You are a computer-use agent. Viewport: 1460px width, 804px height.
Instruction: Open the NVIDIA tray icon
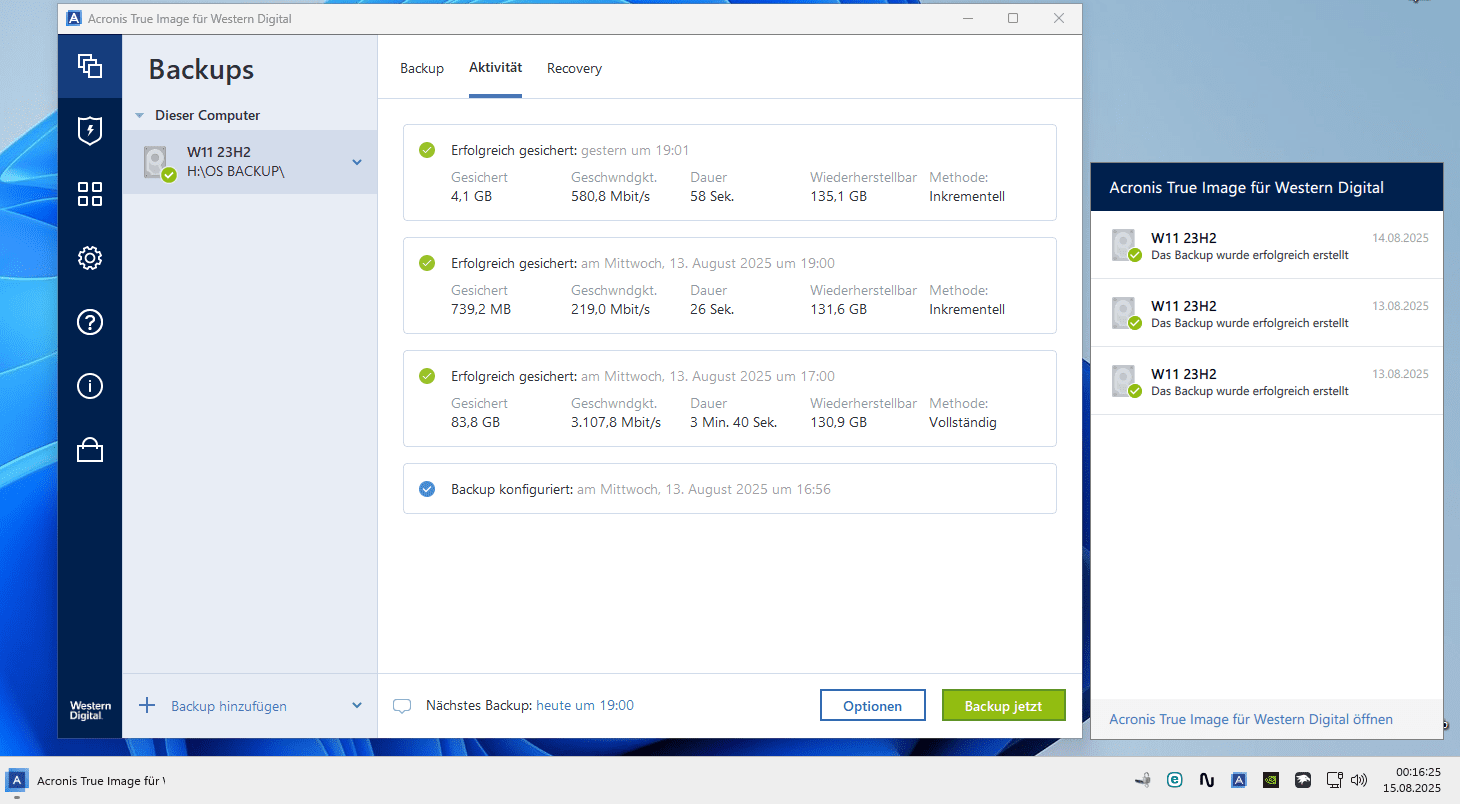click(1270, 780)
